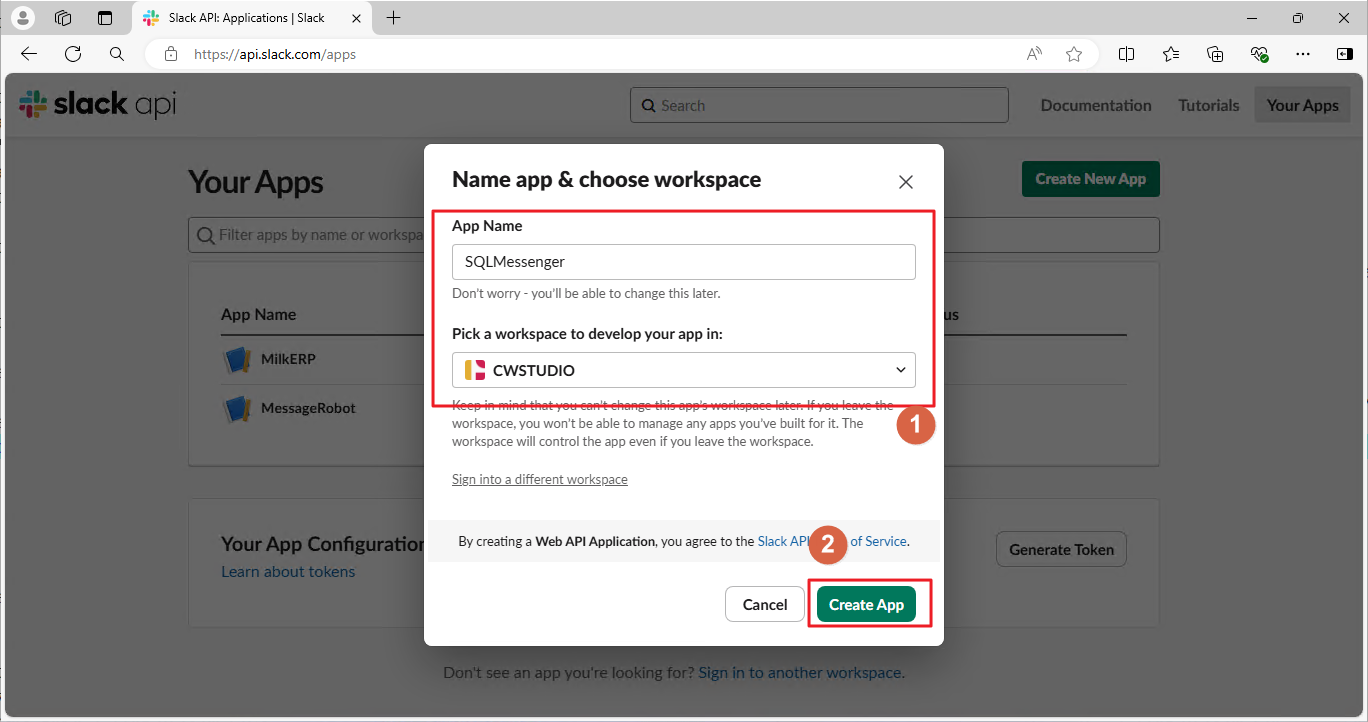Focus the Slack API Search field

(x=819, y=105)
